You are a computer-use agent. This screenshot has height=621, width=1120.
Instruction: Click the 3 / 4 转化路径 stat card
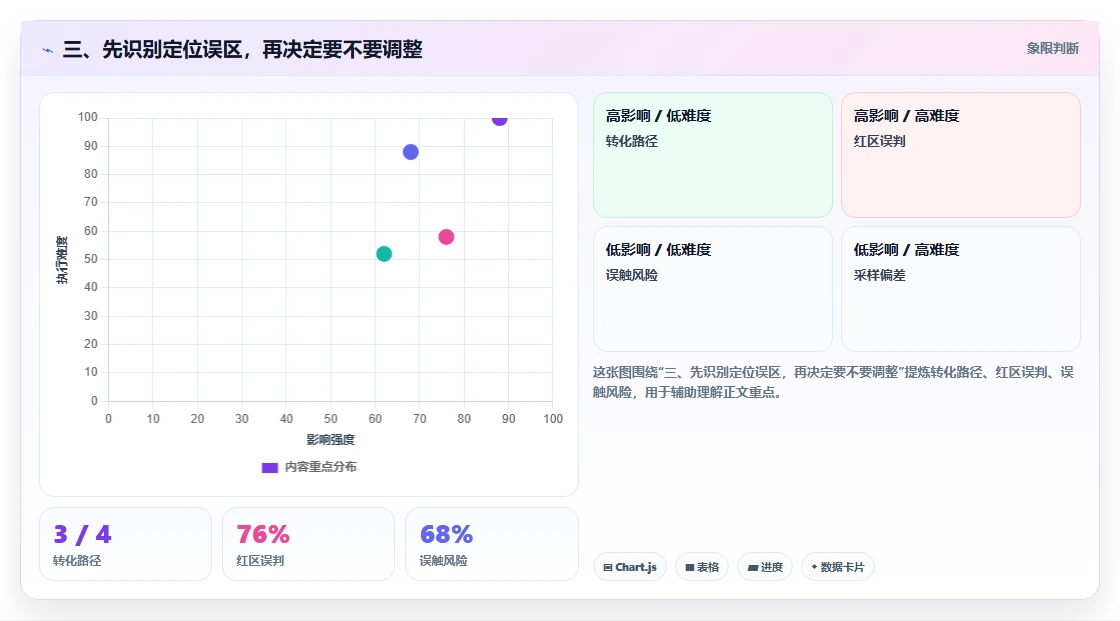coord(126,544)
